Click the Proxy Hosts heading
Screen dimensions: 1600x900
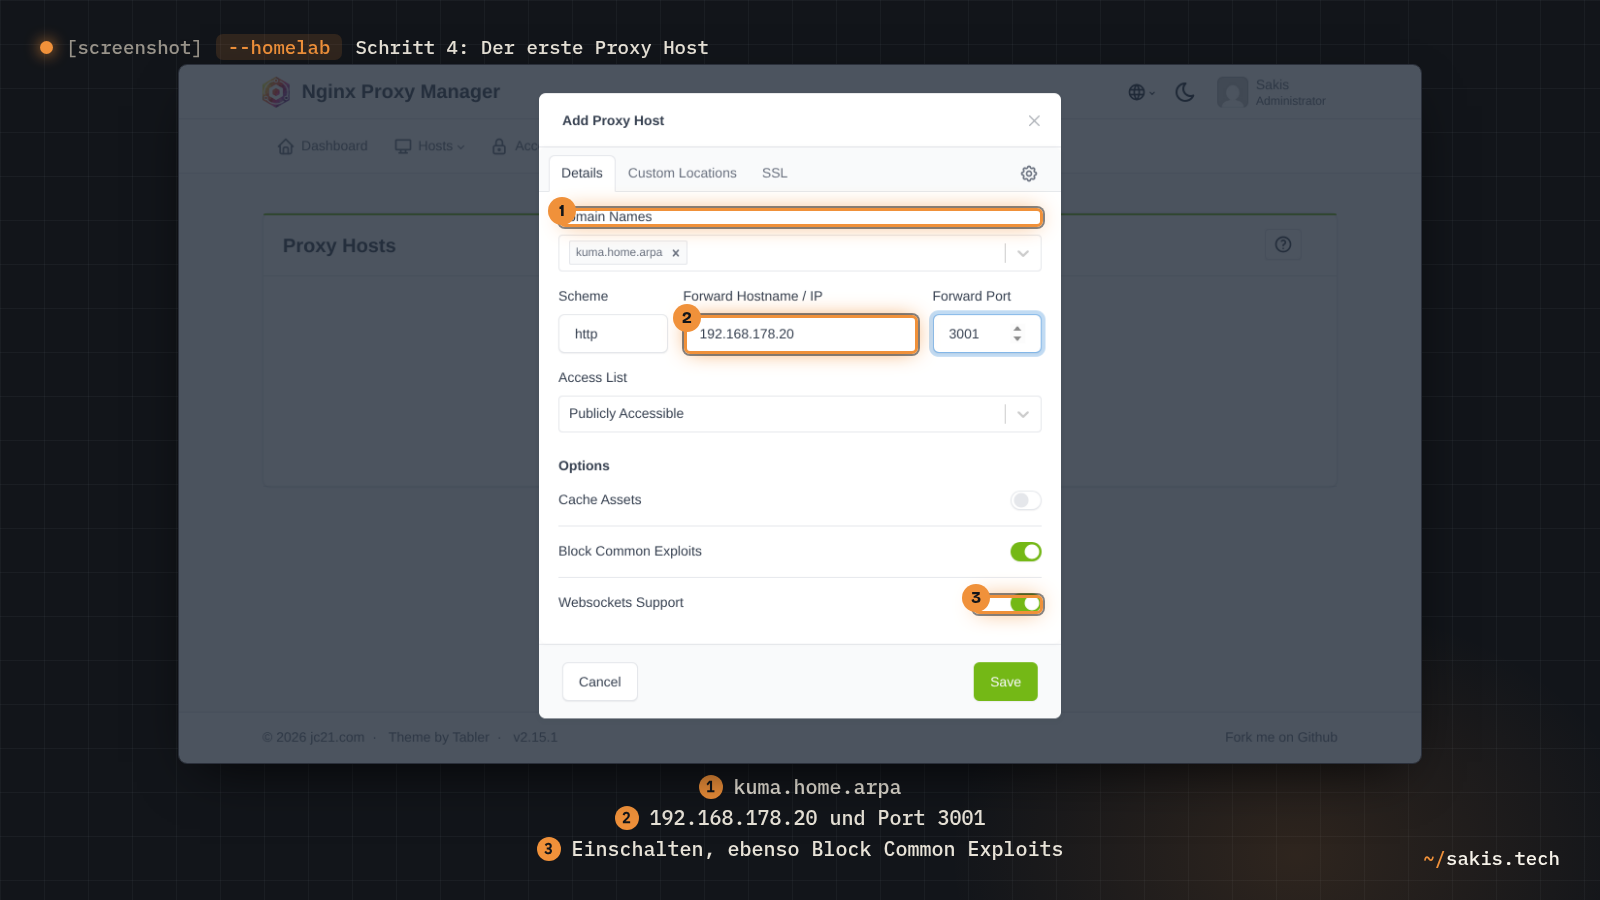coord(339,246)
